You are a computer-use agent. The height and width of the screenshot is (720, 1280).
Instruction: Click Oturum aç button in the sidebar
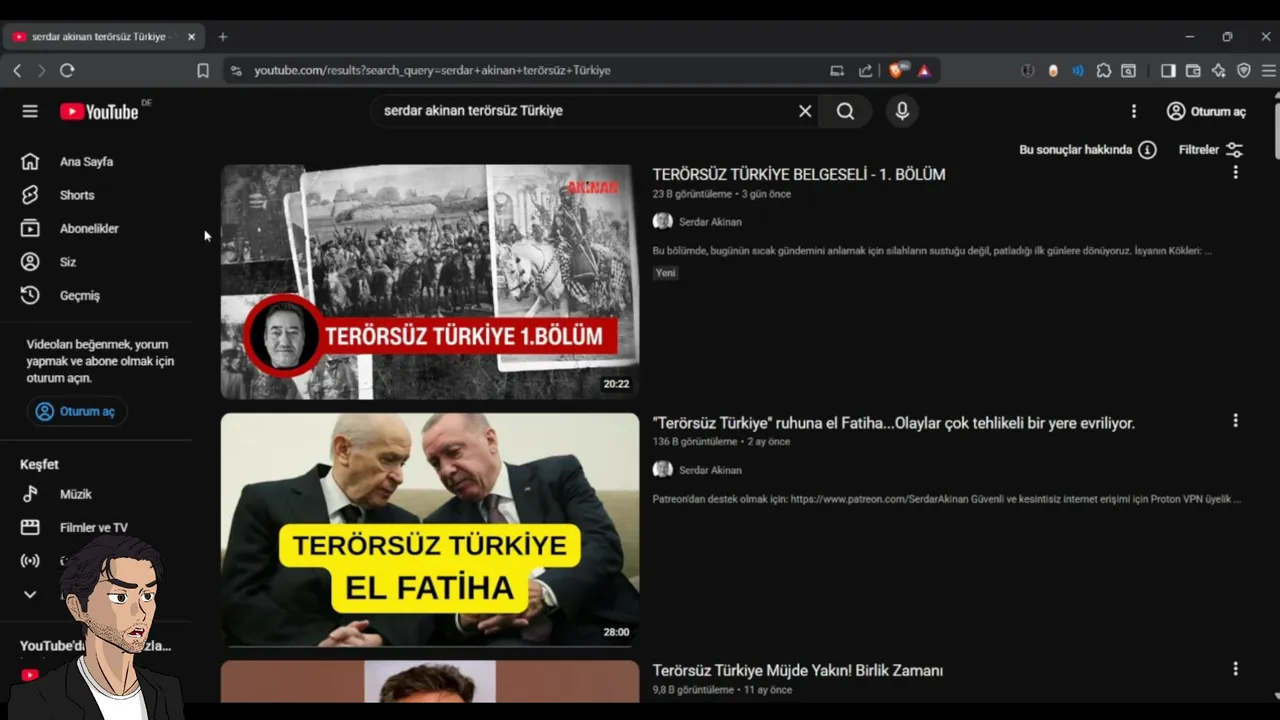coord(77,411)
